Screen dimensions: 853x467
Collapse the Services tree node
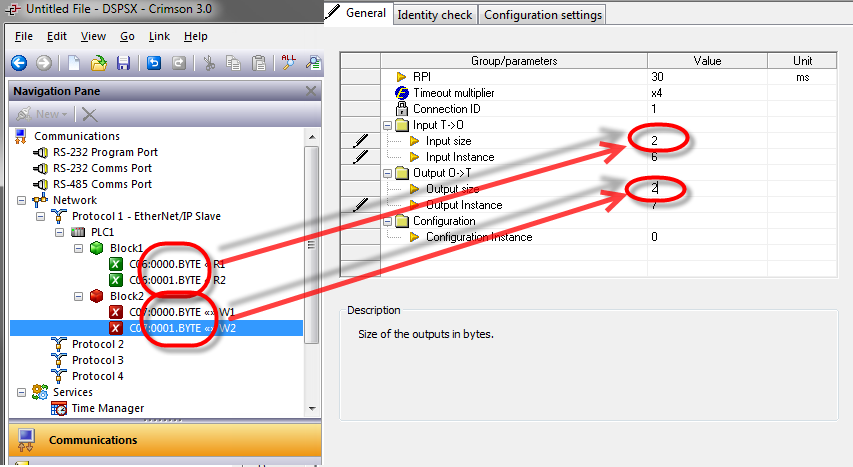[21, 392]
